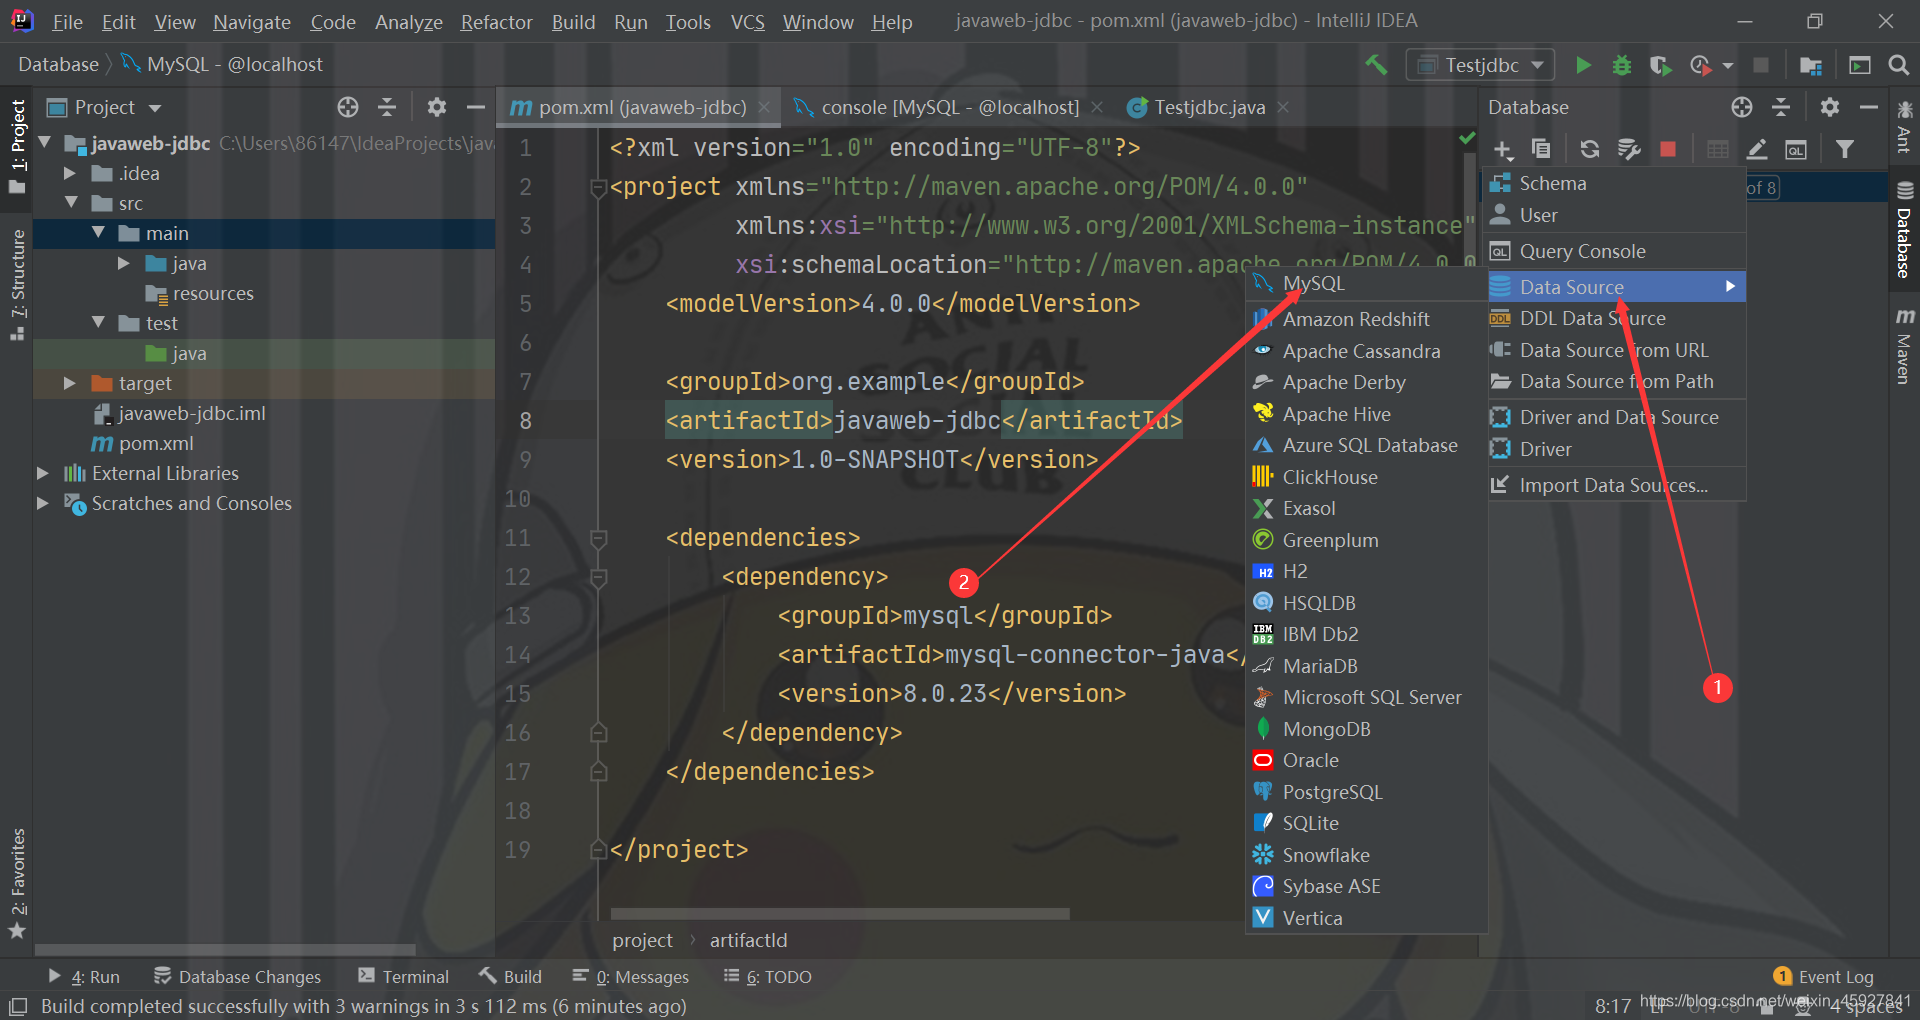Switch to Testjdbc.java editor tab

pyautogui.click(x=1209, y=107)
